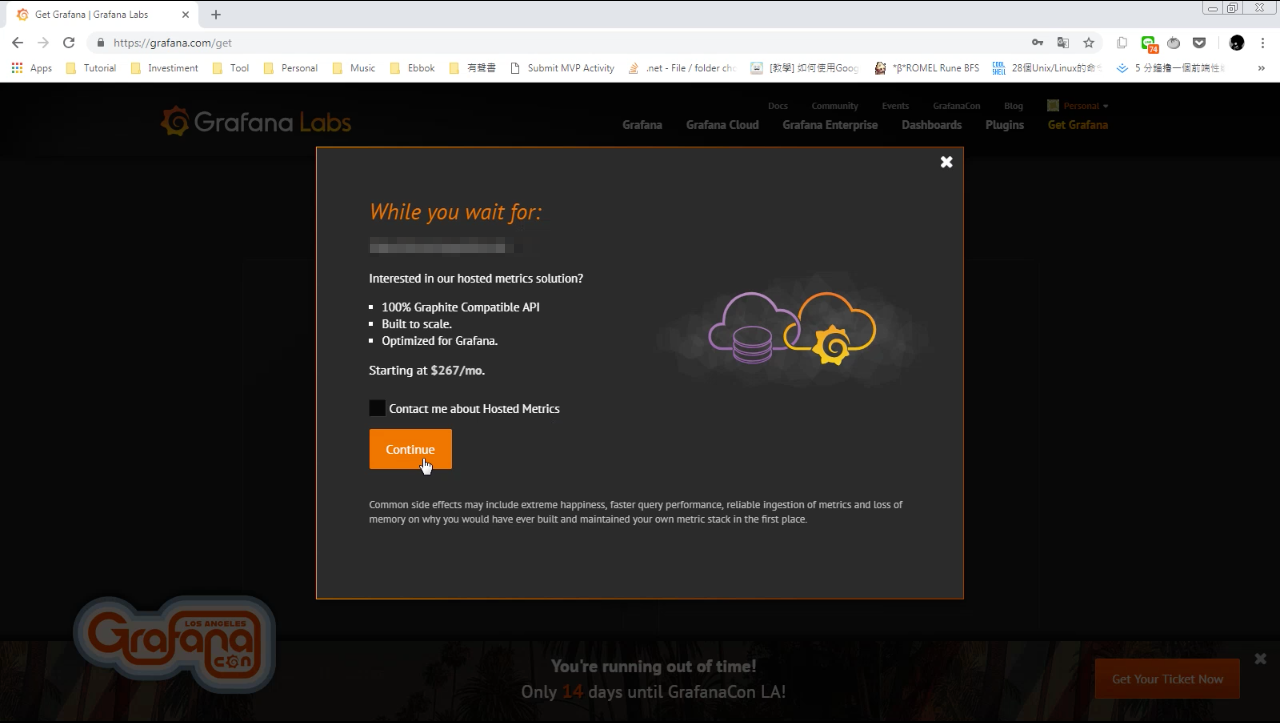Click GrafanaCon top link
This screenshot has width=1280, height=723.
point(956,106)
